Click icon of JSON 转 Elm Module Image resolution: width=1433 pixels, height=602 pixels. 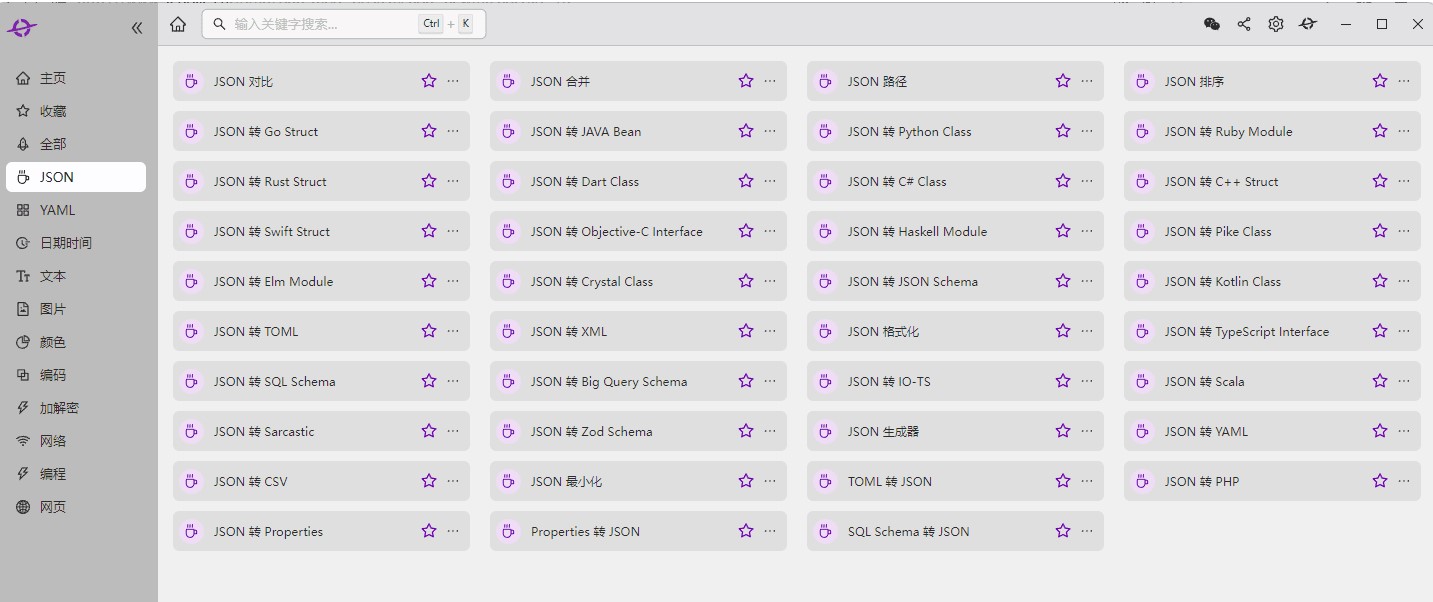tap(191, 281)
